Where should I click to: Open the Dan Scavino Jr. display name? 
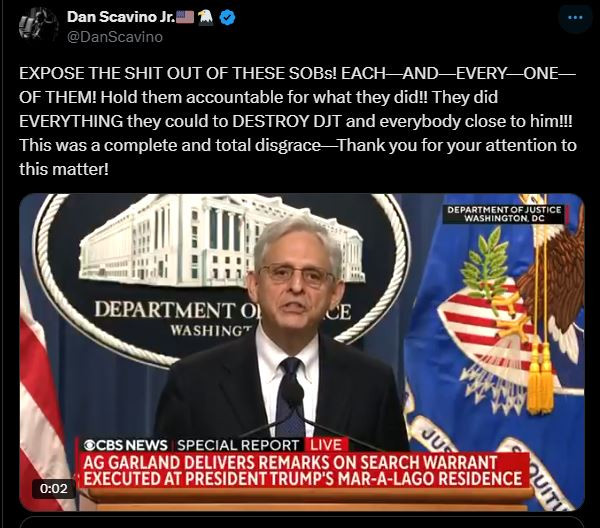(121, 17)
